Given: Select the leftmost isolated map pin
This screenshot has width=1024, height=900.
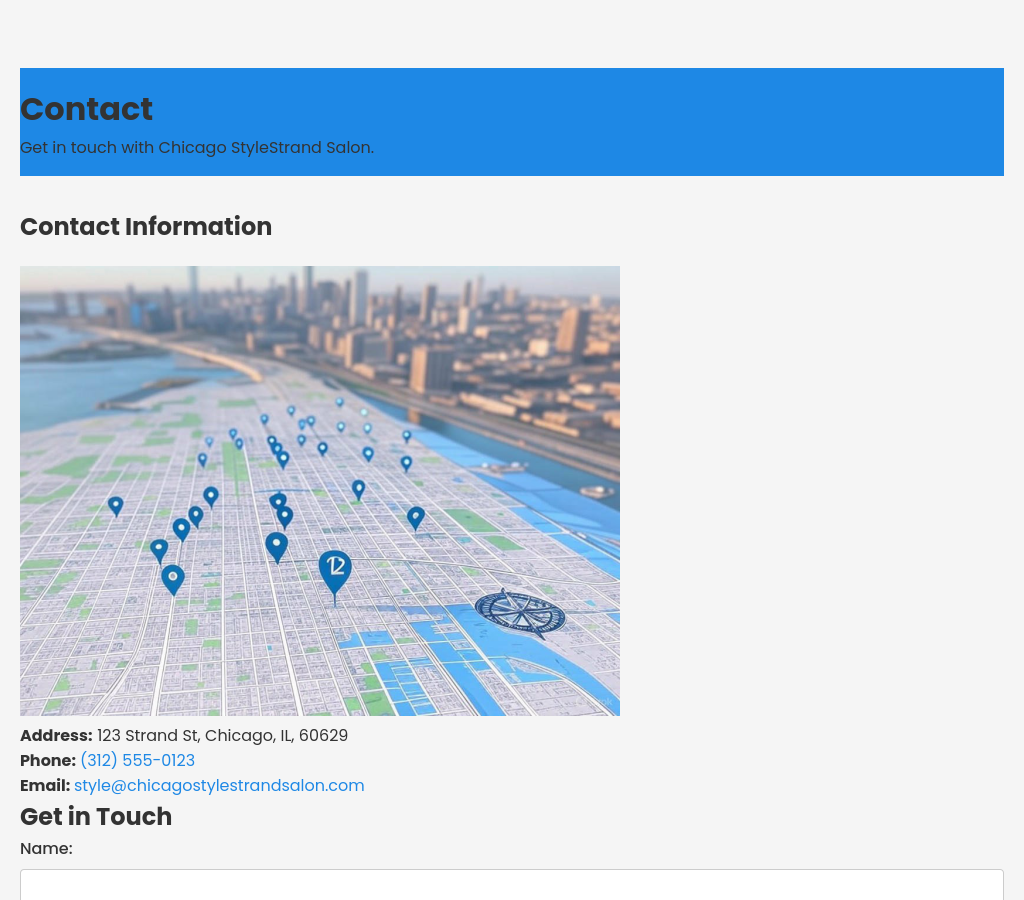Looking at the screenshot, I should [x=116, y=506].
